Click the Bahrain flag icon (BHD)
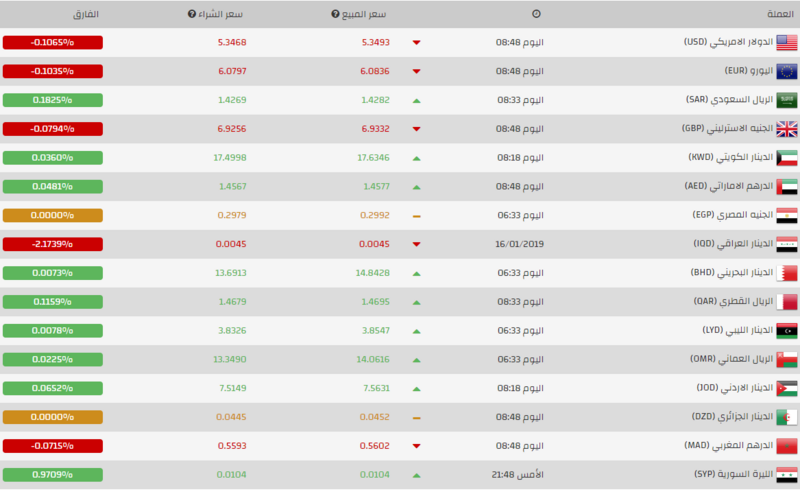 (x=787, y=273)
